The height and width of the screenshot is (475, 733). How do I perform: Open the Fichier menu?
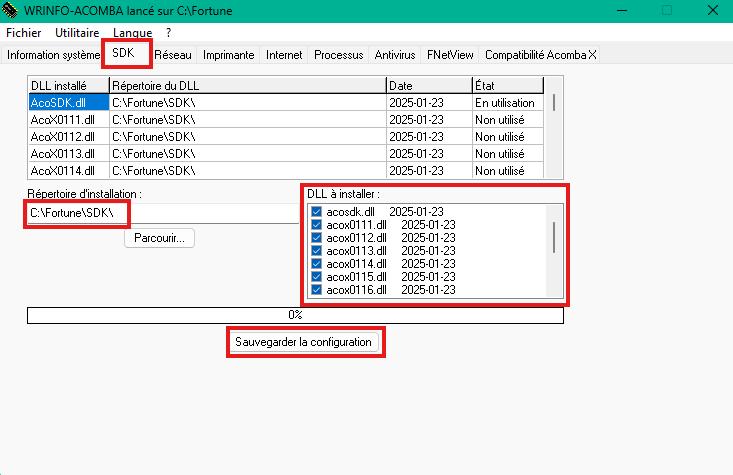click(x=23, y=33)
